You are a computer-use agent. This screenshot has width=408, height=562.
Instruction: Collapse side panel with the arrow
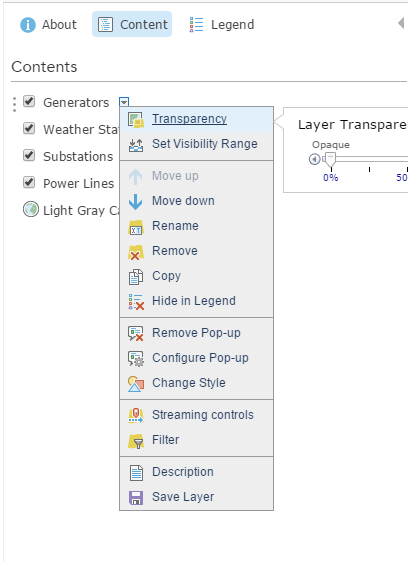point(401,24)
